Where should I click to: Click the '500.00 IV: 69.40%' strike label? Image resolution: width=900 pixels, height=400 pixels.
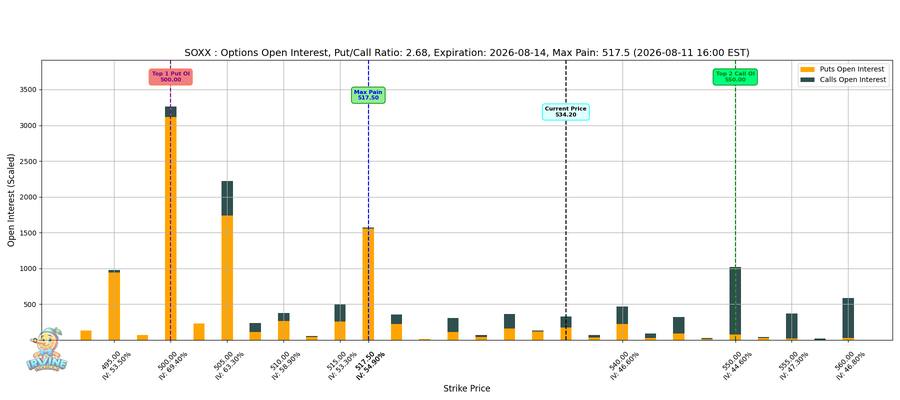click(172, 364)
